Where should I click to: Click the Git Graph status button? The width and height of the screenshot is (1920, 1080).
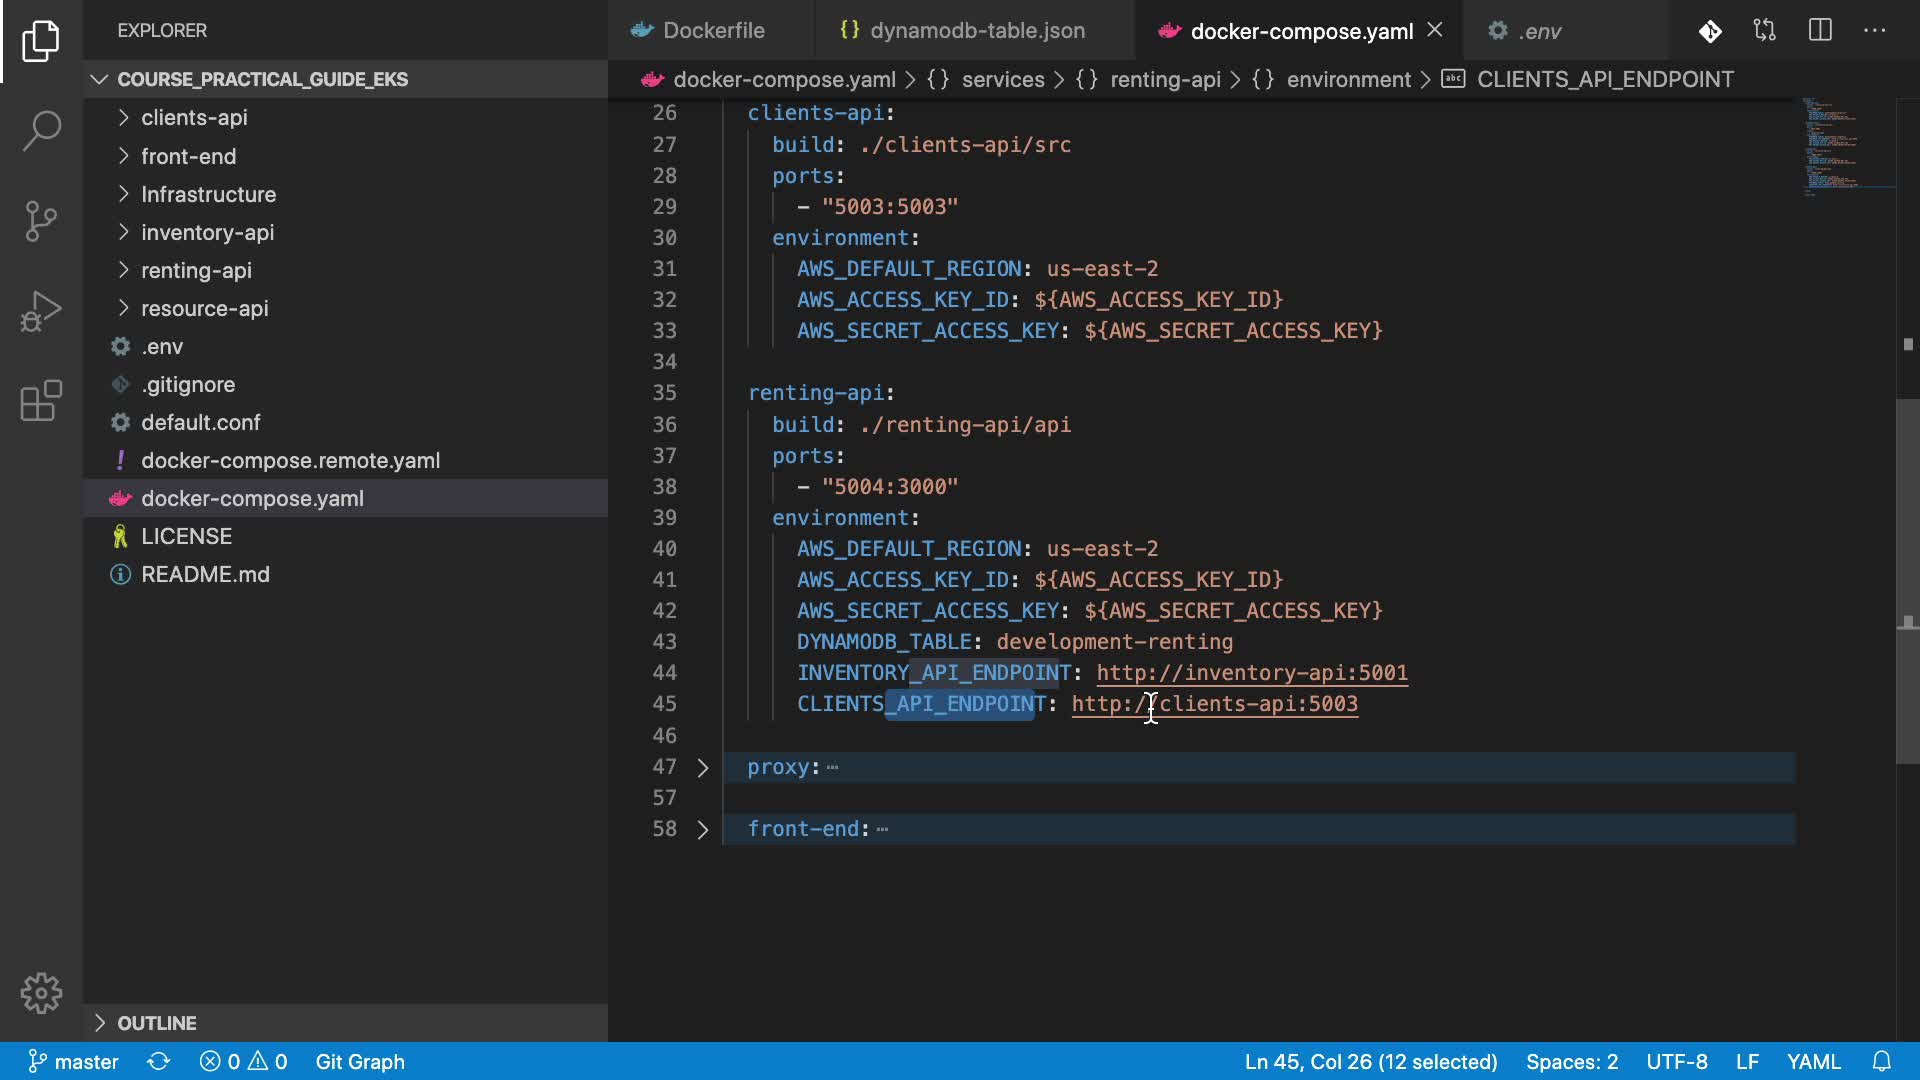(x=360, y=1061)
